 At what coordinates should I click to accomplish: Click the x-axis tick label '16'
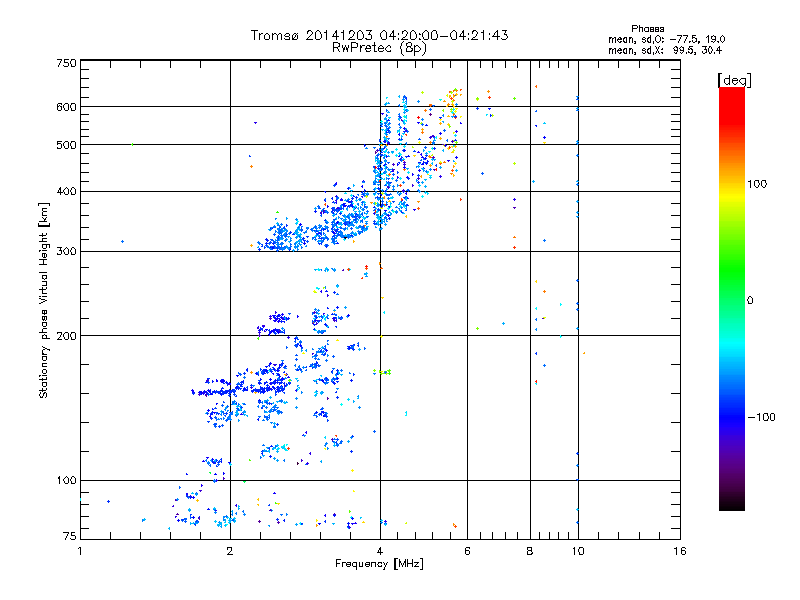680,551
